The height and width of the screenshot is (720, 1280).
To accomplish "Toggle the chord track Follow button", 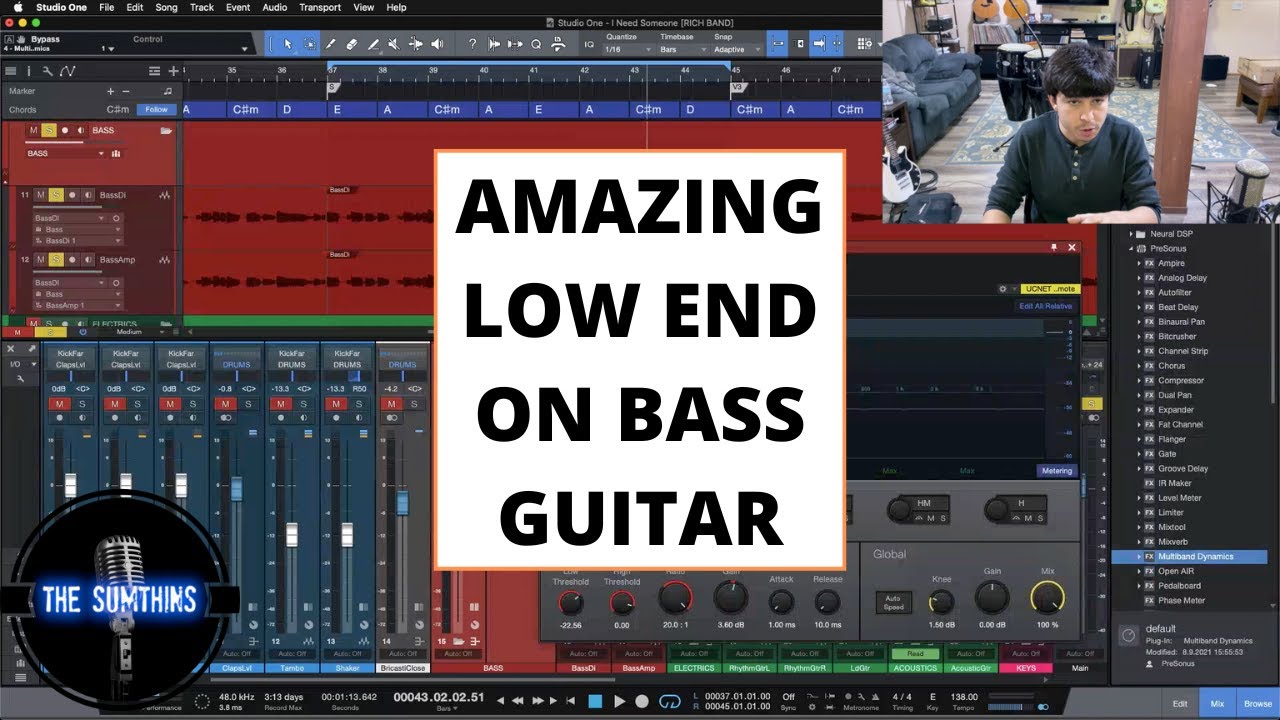I will point(156,110).
